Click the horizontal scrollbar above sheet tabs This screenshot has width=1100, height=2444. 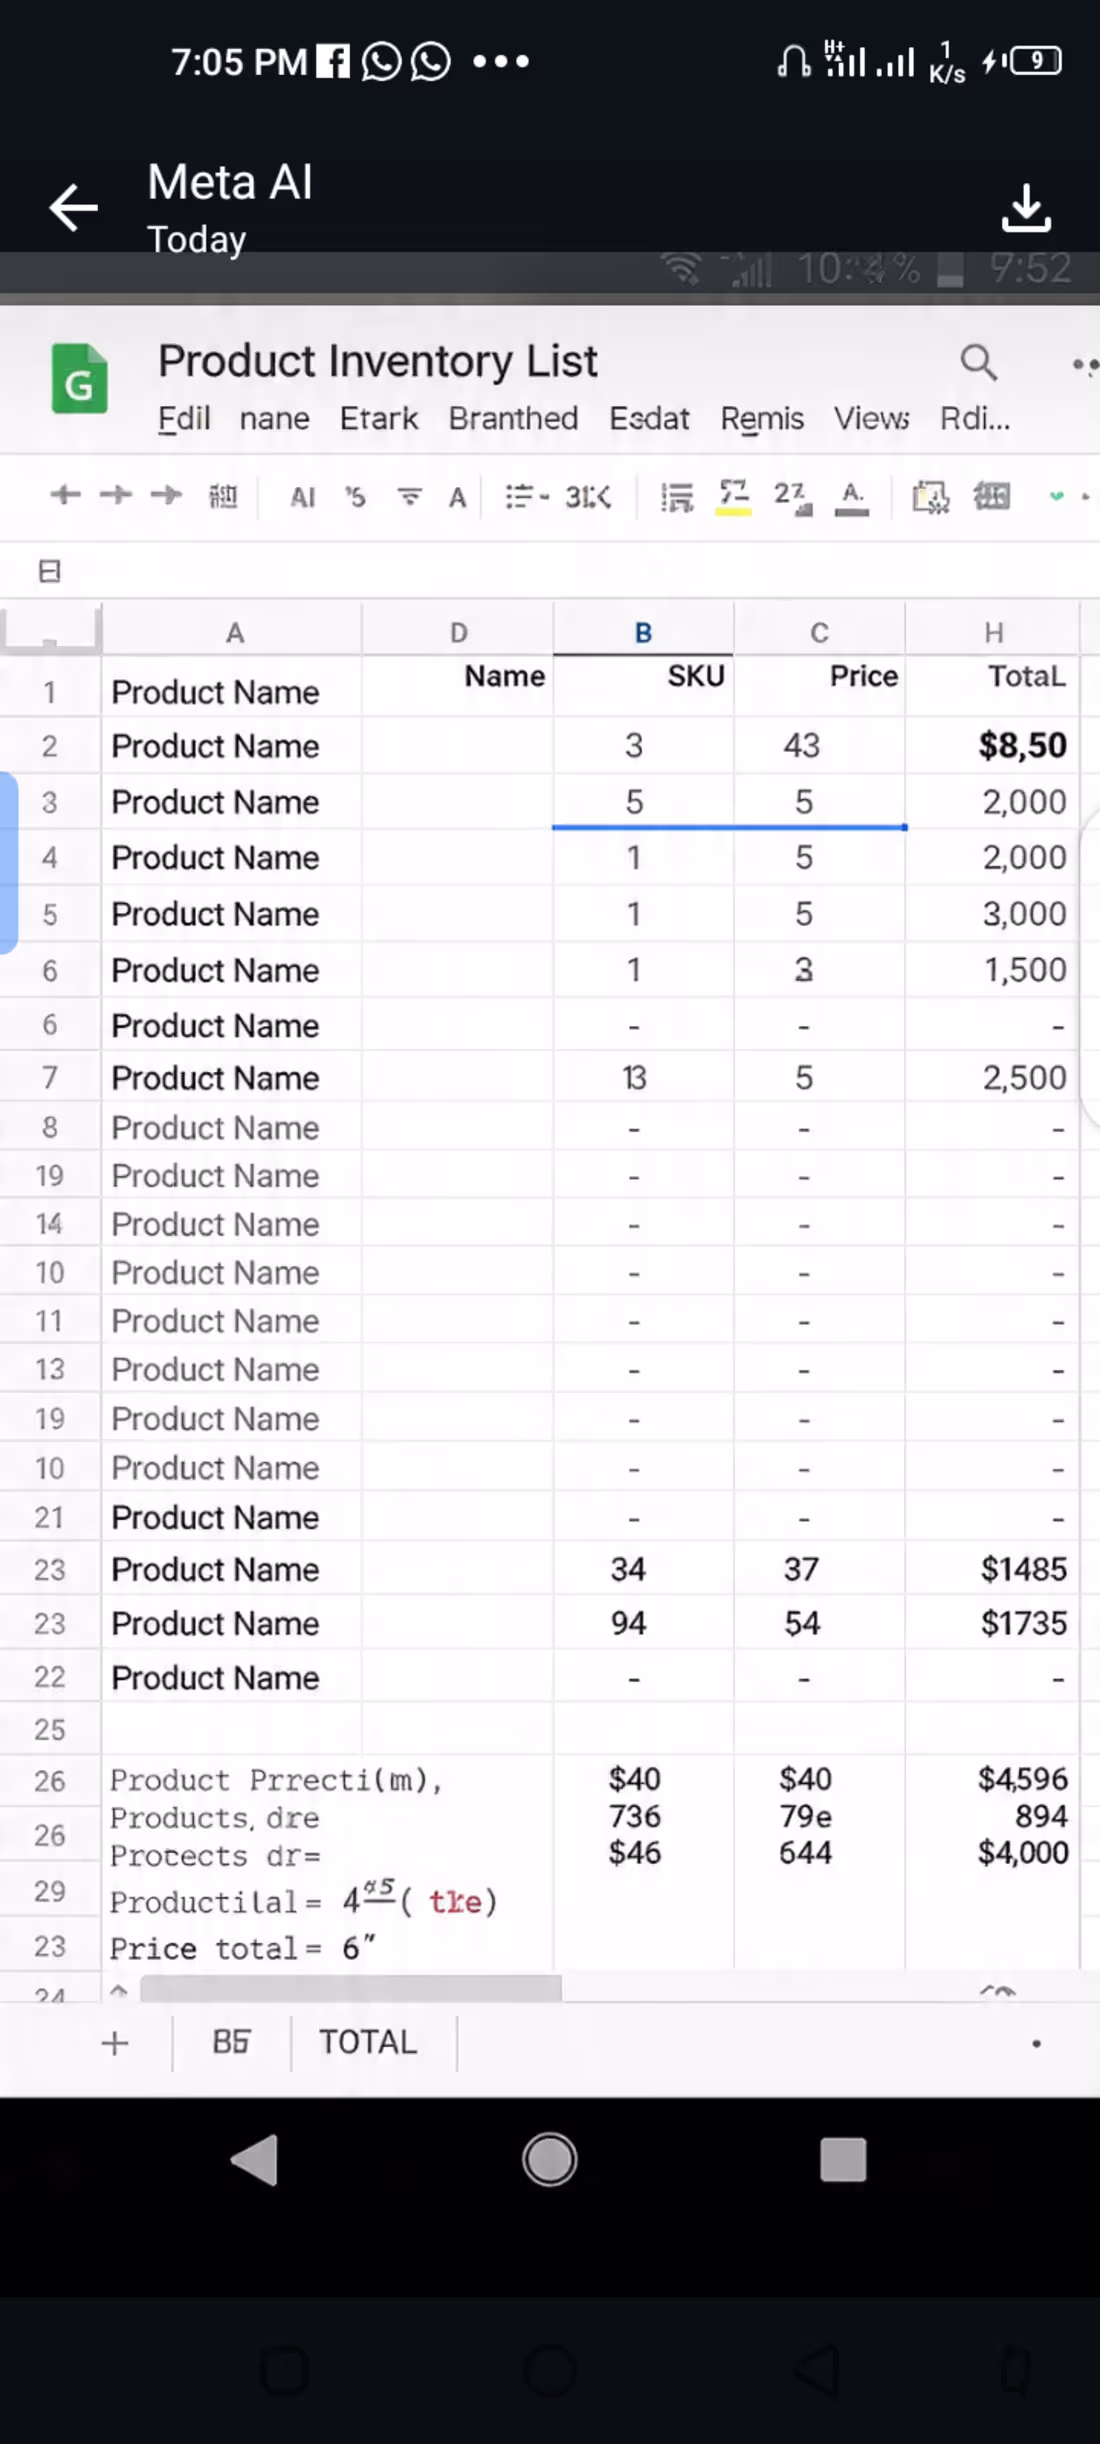[351, 1988]
